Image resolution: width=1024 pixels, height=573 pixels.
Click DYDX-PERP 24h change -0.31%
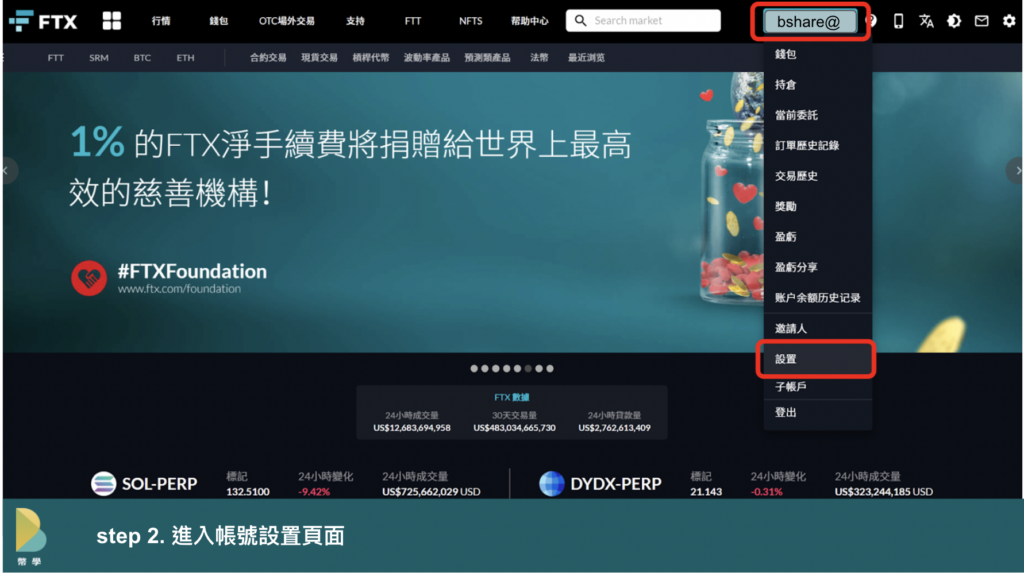(x=767, y=492)
